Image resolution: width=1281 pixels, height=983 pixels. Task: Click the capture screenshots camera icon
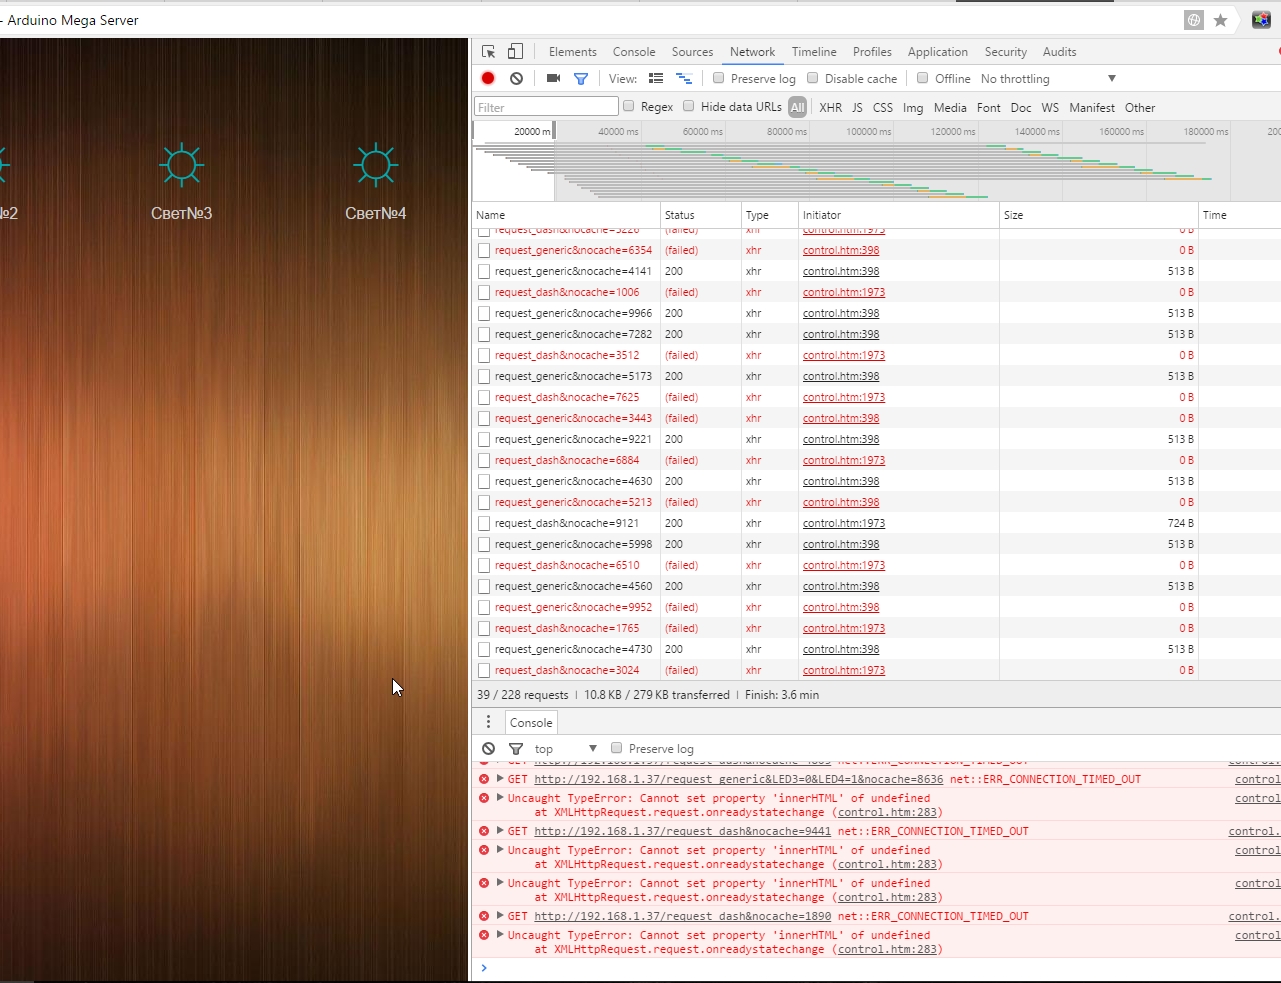point(553,78)
